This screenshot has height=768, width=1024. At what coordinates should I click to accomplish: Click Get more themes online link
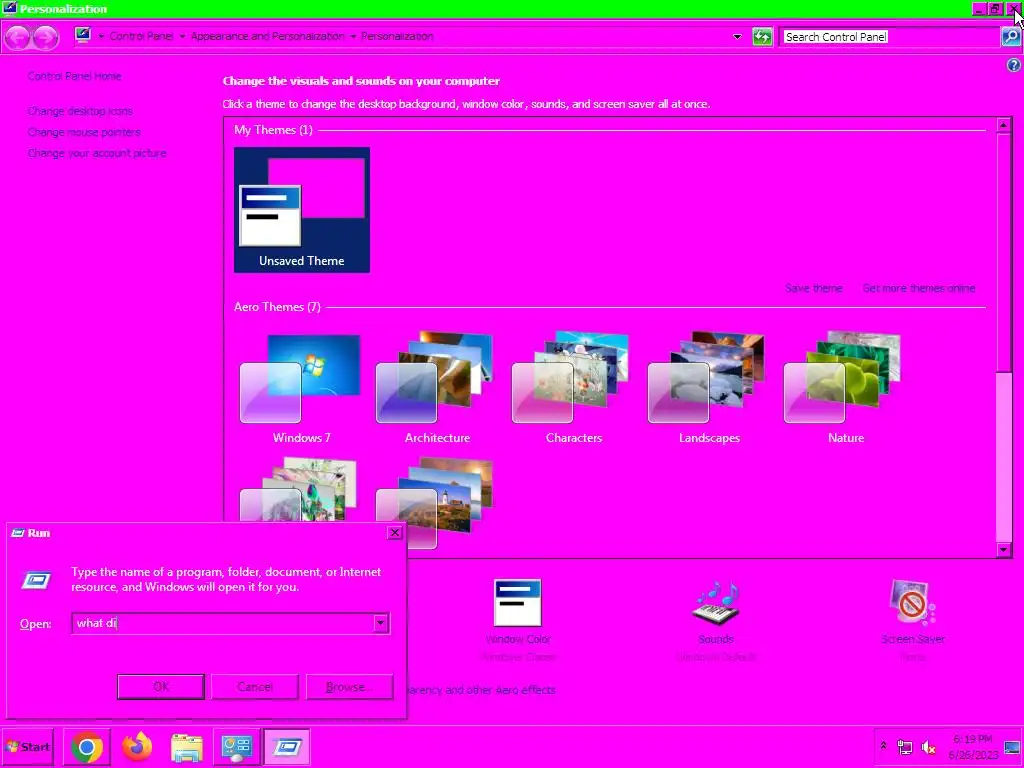[x=918, y=288]
